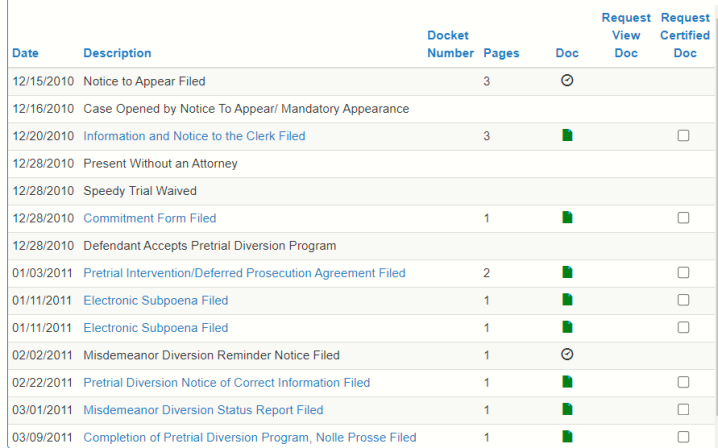Viewport: 718px width, 448px height.
Task: Open document icon for Misdemeanor Diversion Status Report
Action: (x=567, y=410)
